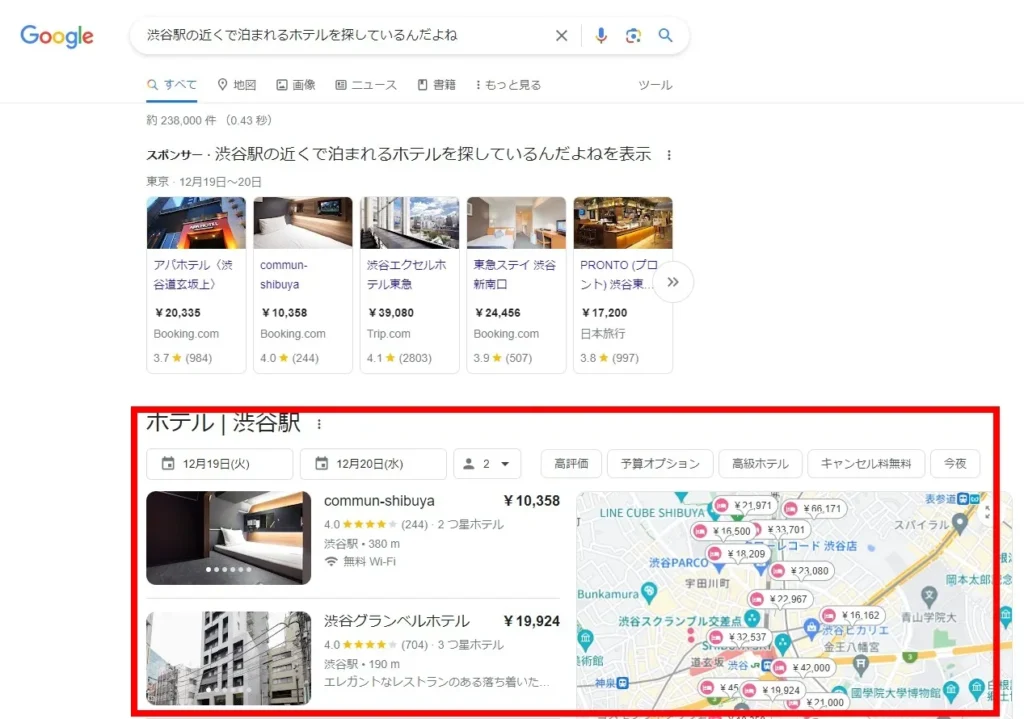Select ¥21,971 hotel pin on map

(x=745, y=505)
